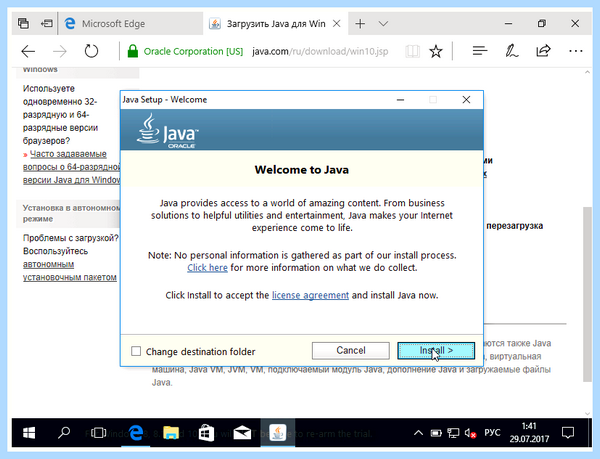Click Java installer taskbar icon
The height and width of the screenshot is (459, 600).
pyautogui.click(x=277, y=433)
